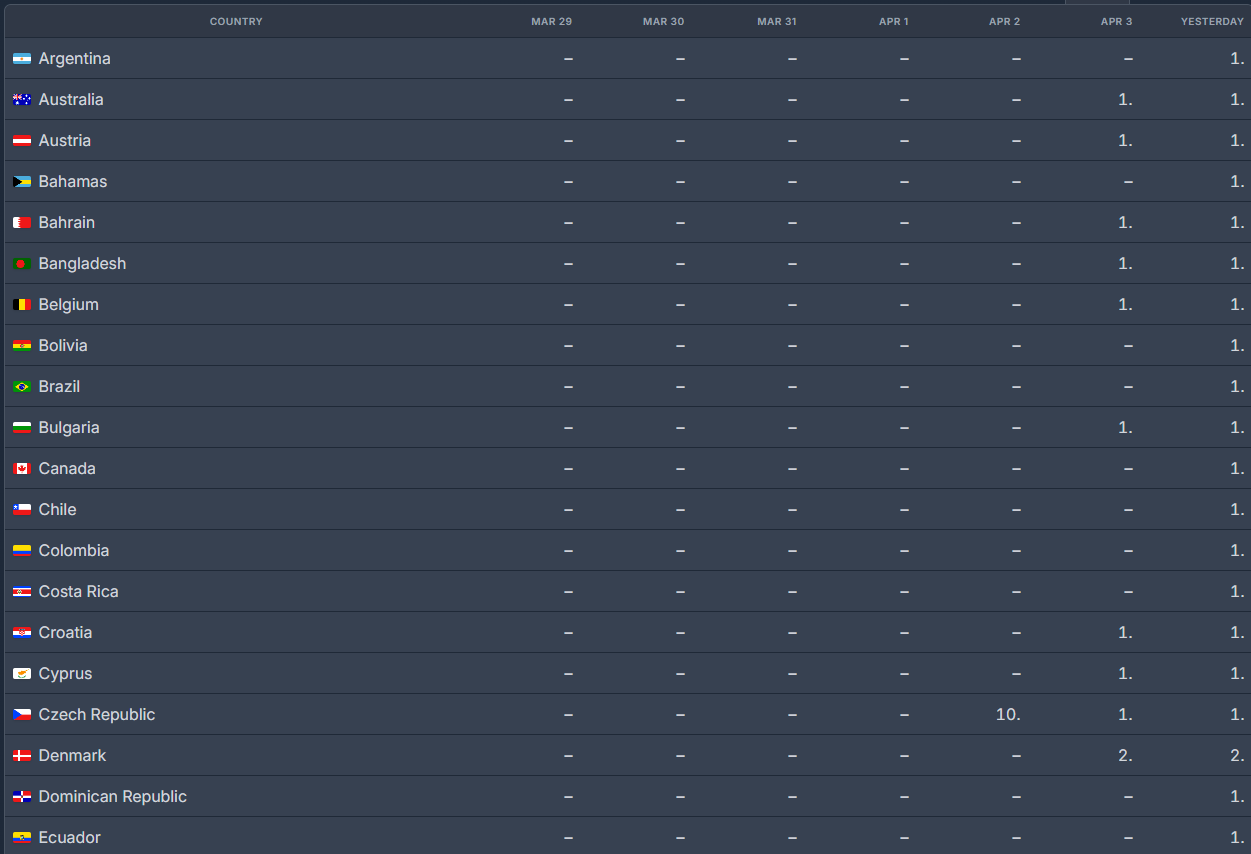Click the Costa Rica country name

coord(78,592)
